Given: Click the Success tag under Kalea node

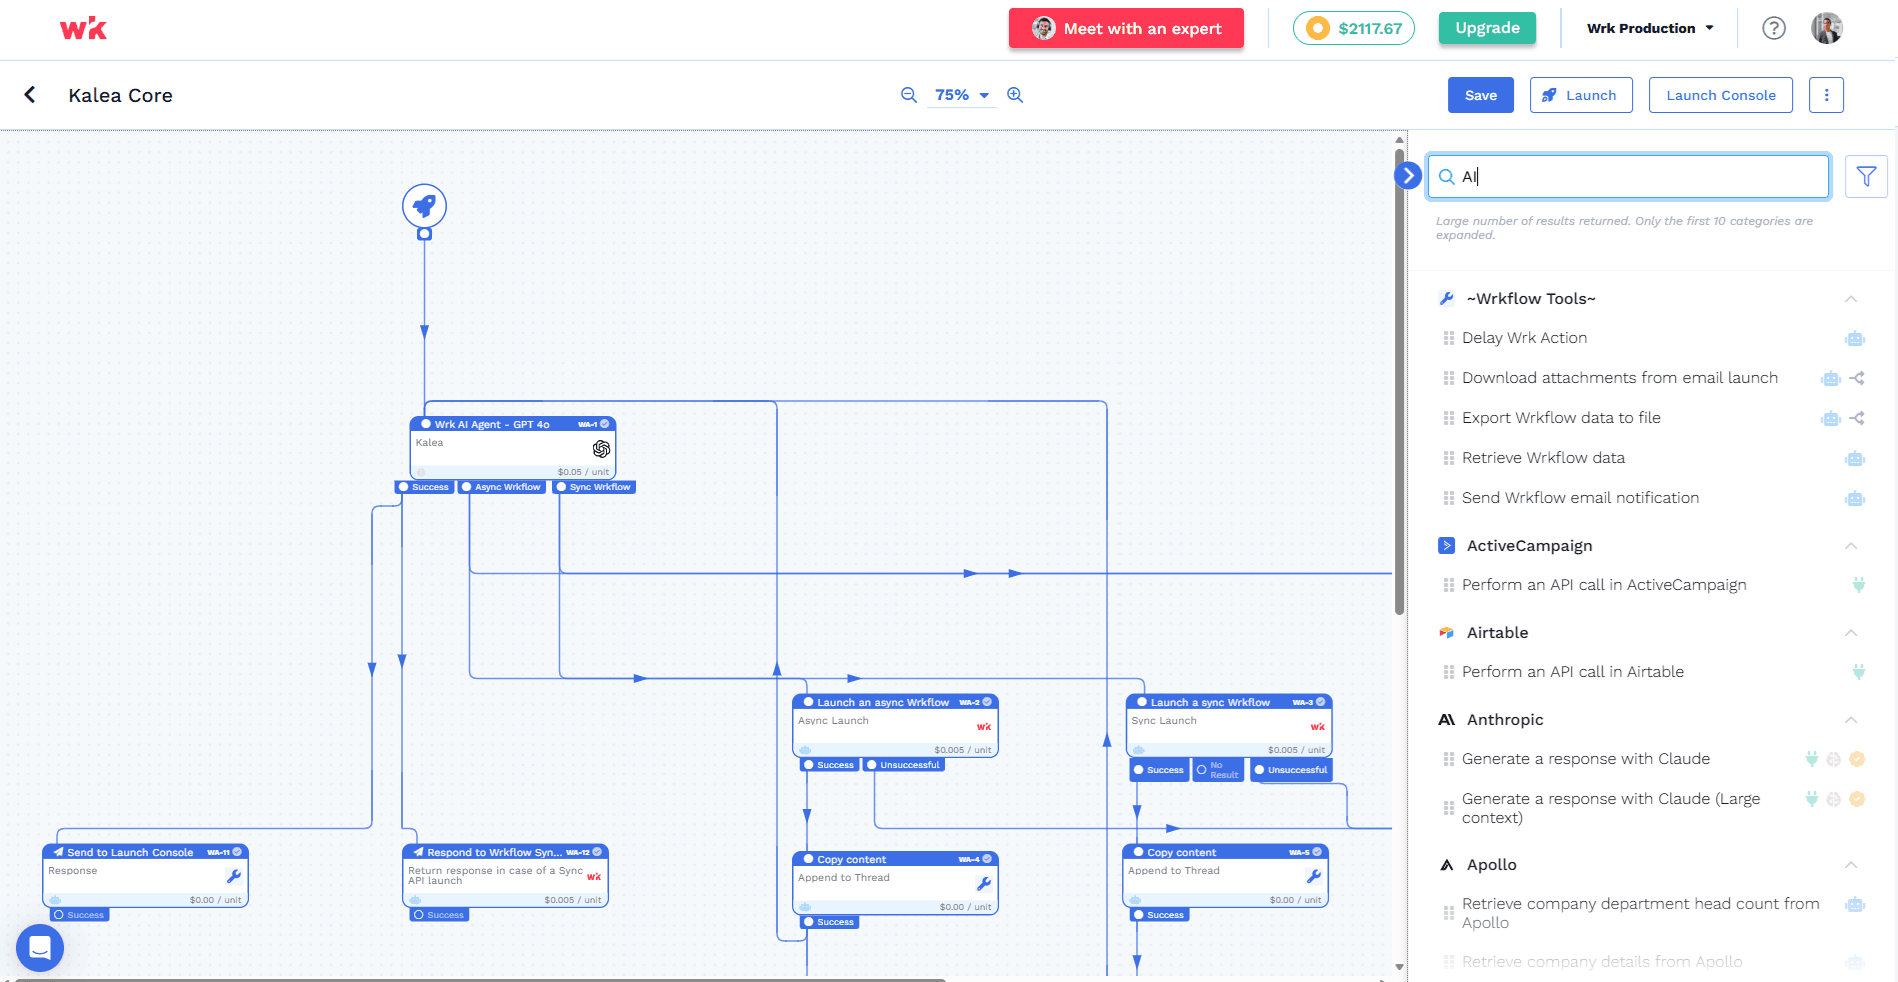Looking at the screenshot, I should coord(424,487).
